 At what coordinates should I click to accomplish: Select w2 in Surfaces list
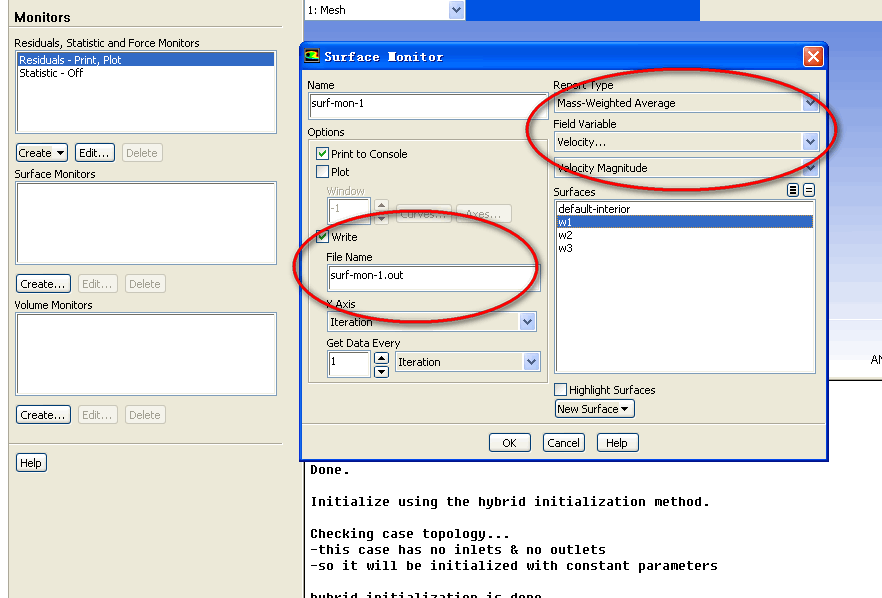pyautogui.click(x=685, y=235)
